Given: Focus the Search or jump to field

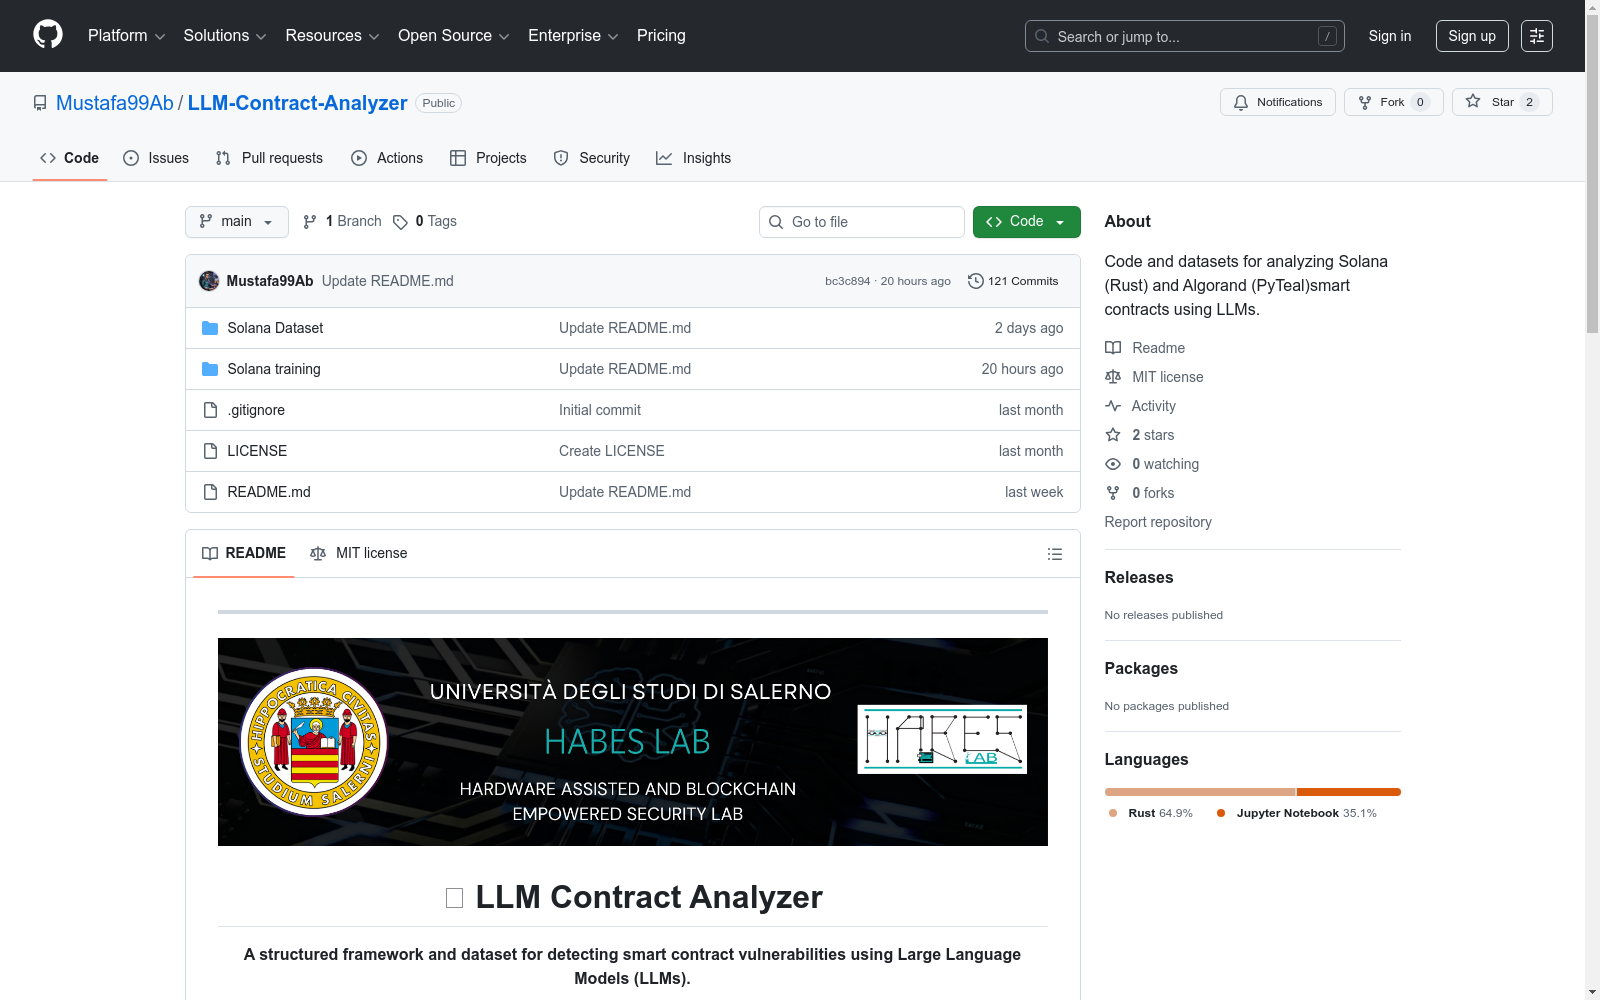Looking at the screenshot, I should [1185, 36].
